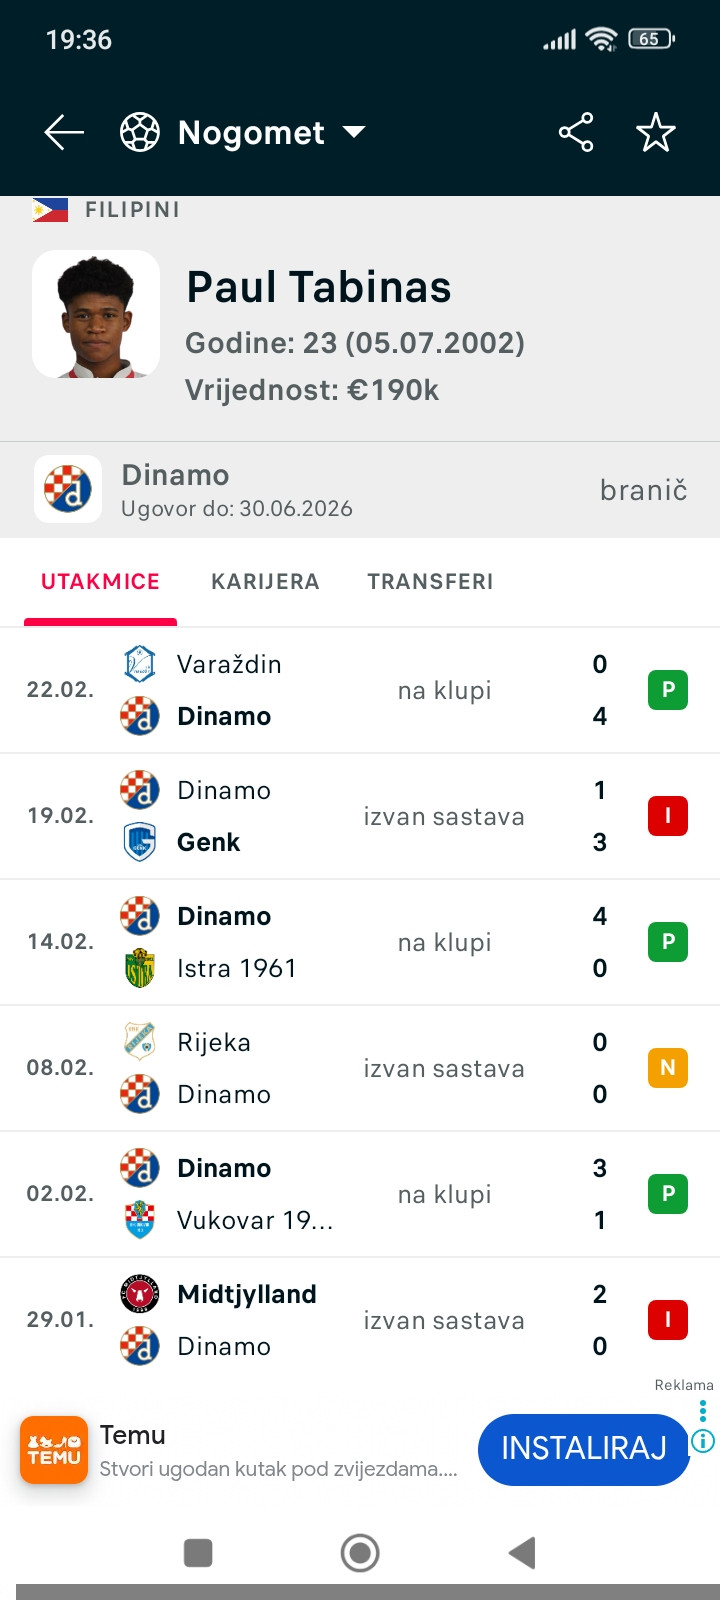Tap the Android home navigation button
Viewport: 720px width, 1600px height.
[x=360, y=1553]
